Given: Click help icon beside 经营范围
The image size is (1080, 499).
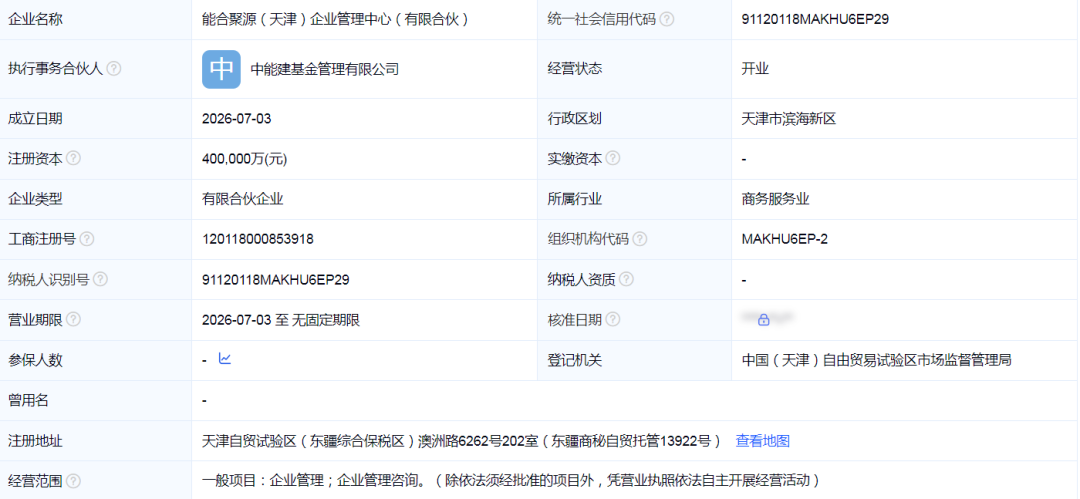Looking at the screenshot, I should point(73,481).
